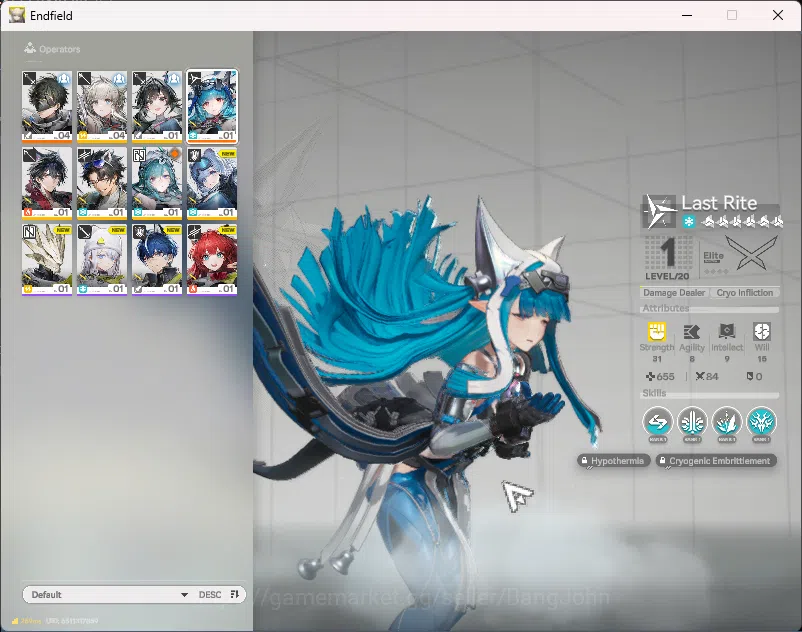
Task: Click the Operators group icon
Action: click(30, 49)
